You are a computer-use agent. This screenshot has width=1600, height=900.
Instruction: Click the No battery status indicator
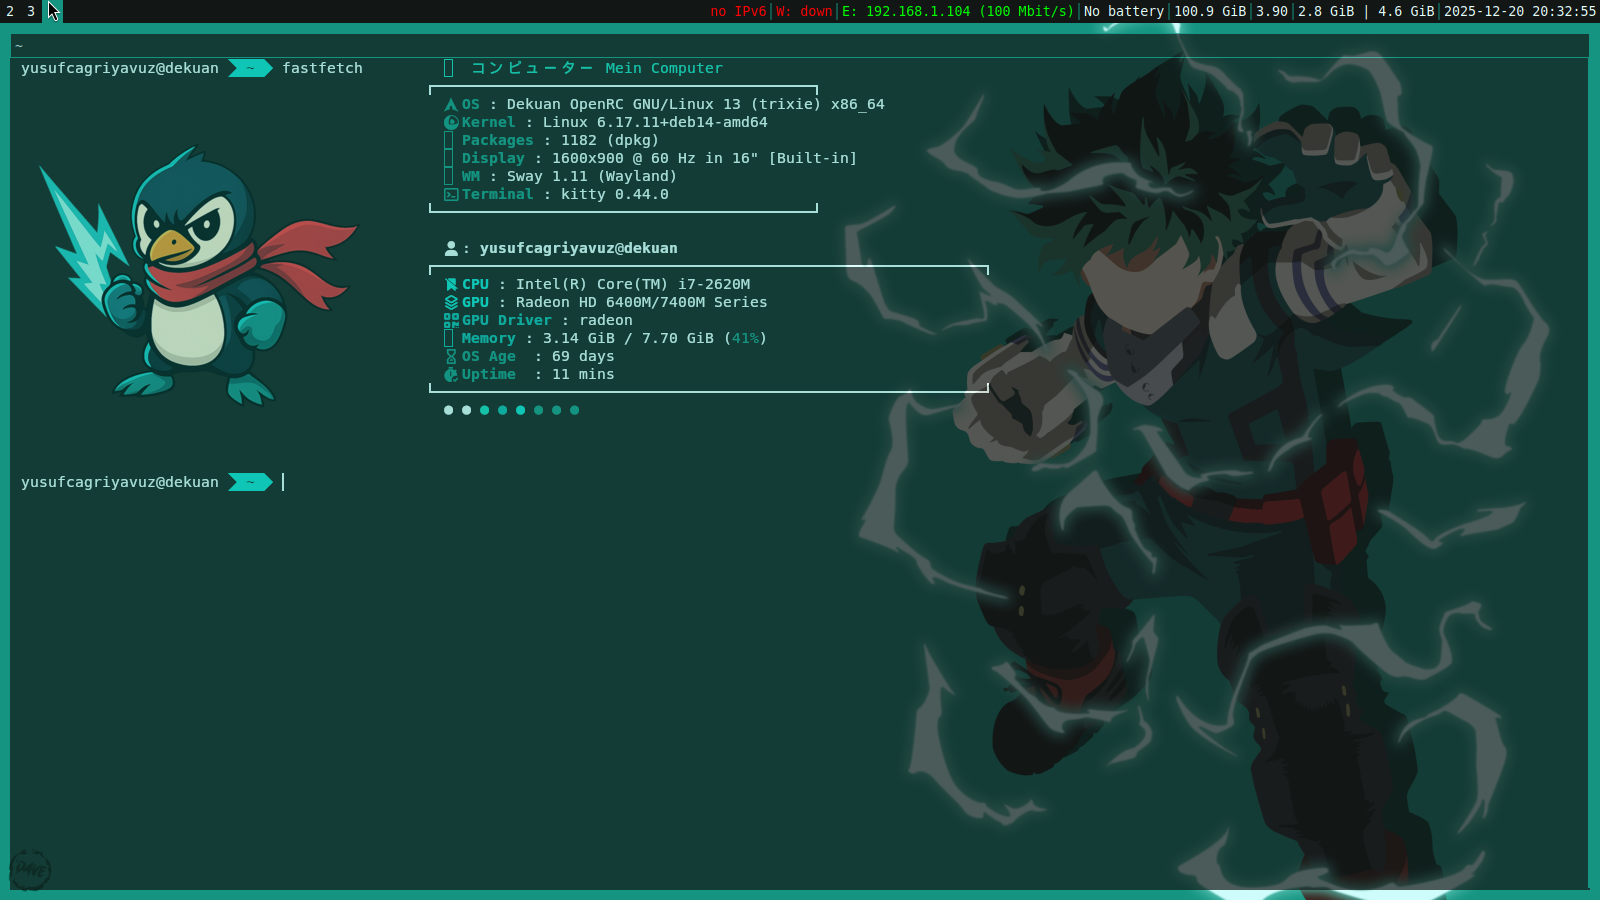click(x=1124, y=11)
